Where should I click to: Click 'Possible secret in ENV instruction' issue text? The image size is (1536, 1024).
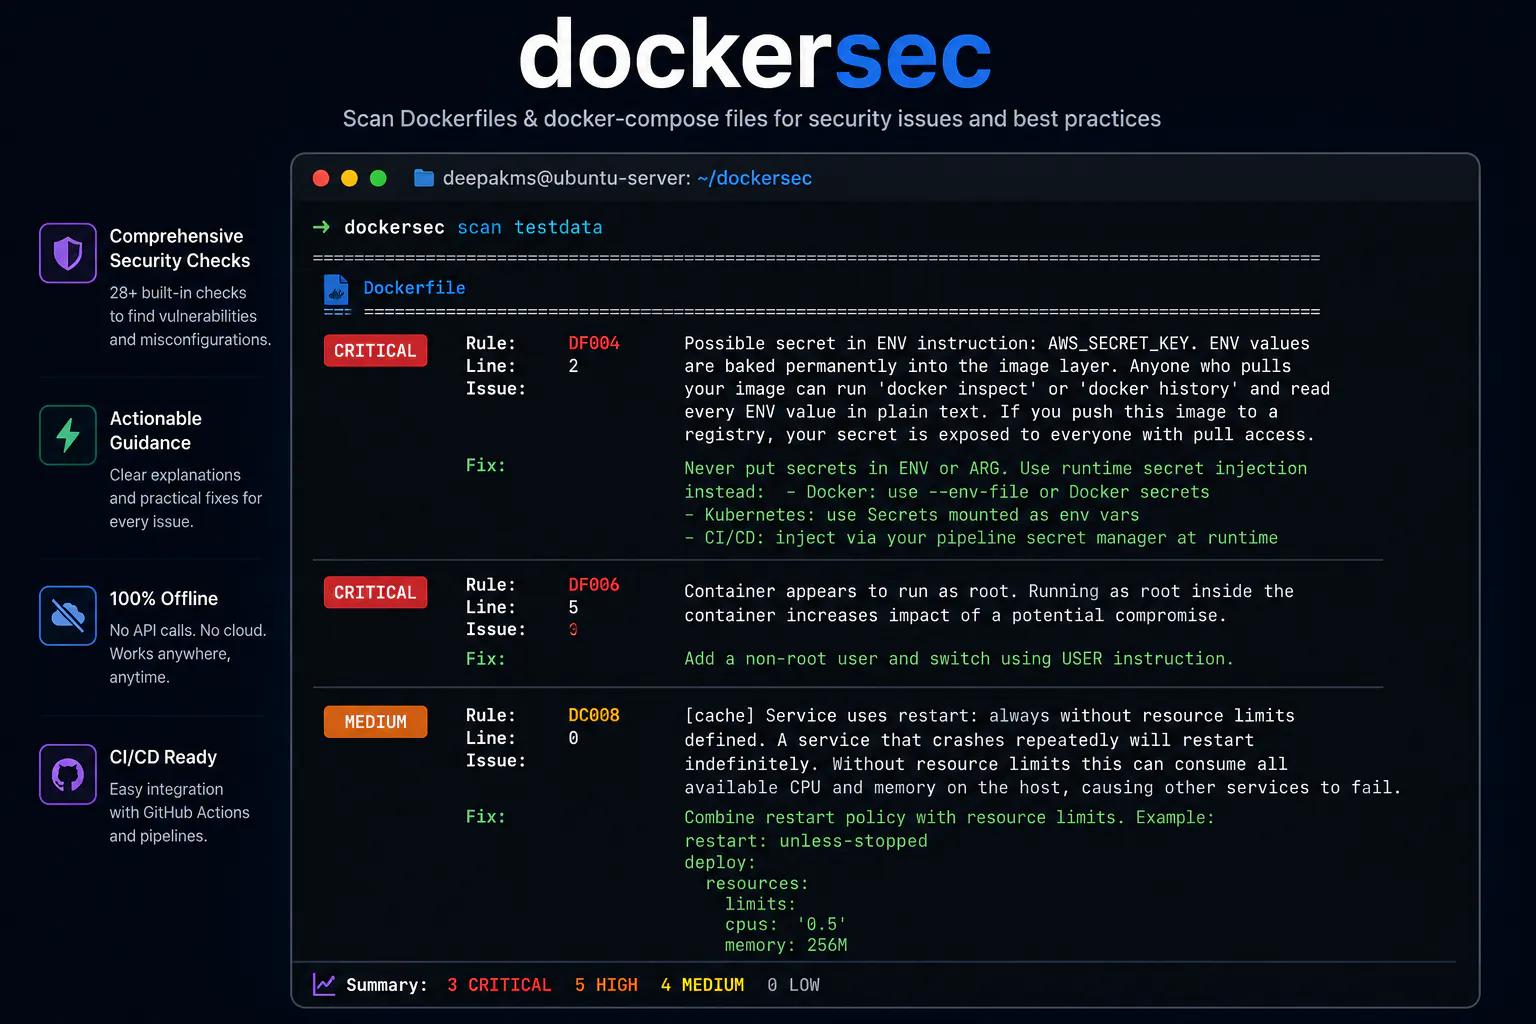tap(1007, 389)
